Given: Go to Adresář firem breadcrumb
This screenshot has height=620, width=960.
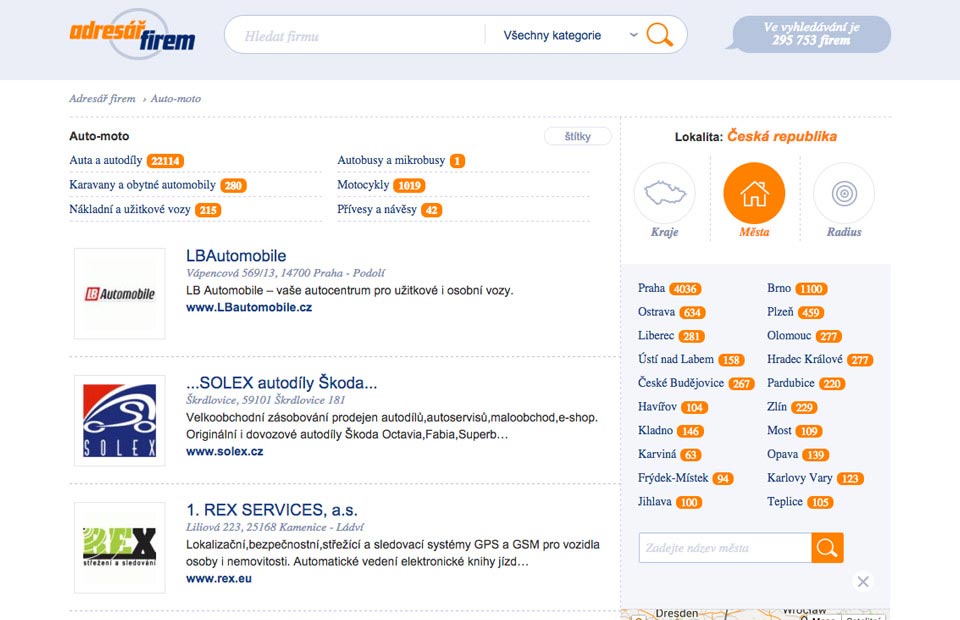Looking at the screenshot, I should coord(102,99).
